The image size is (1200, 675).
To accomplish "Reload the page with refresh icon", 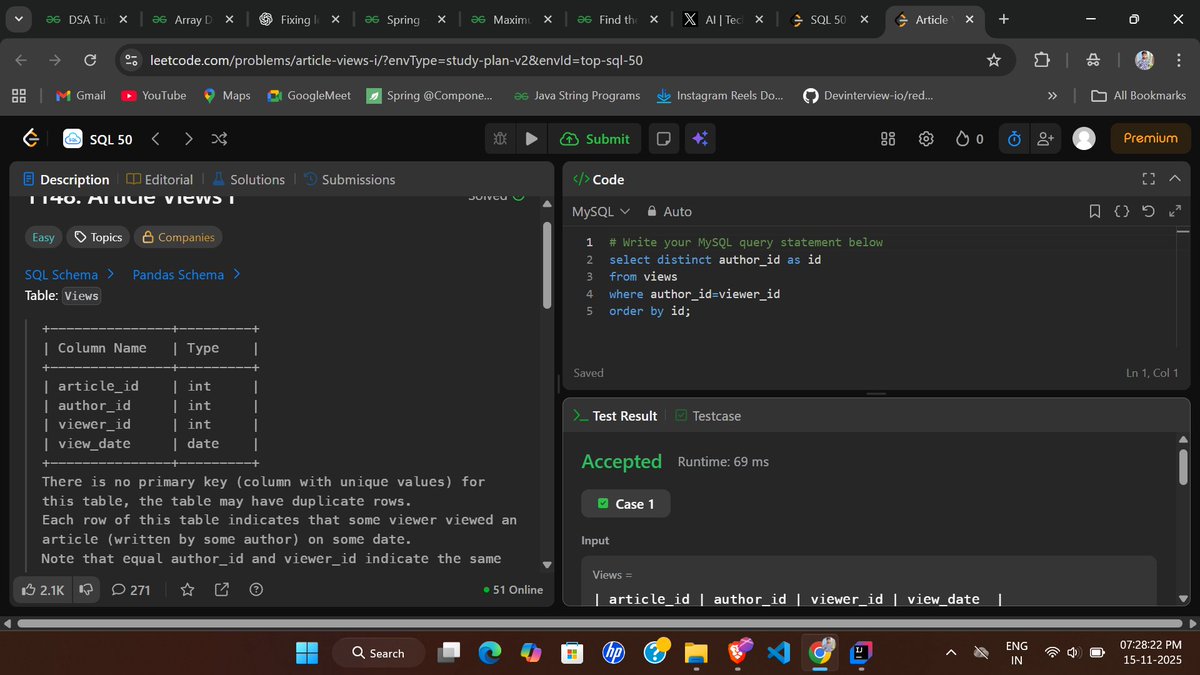I will pos(90,60).
